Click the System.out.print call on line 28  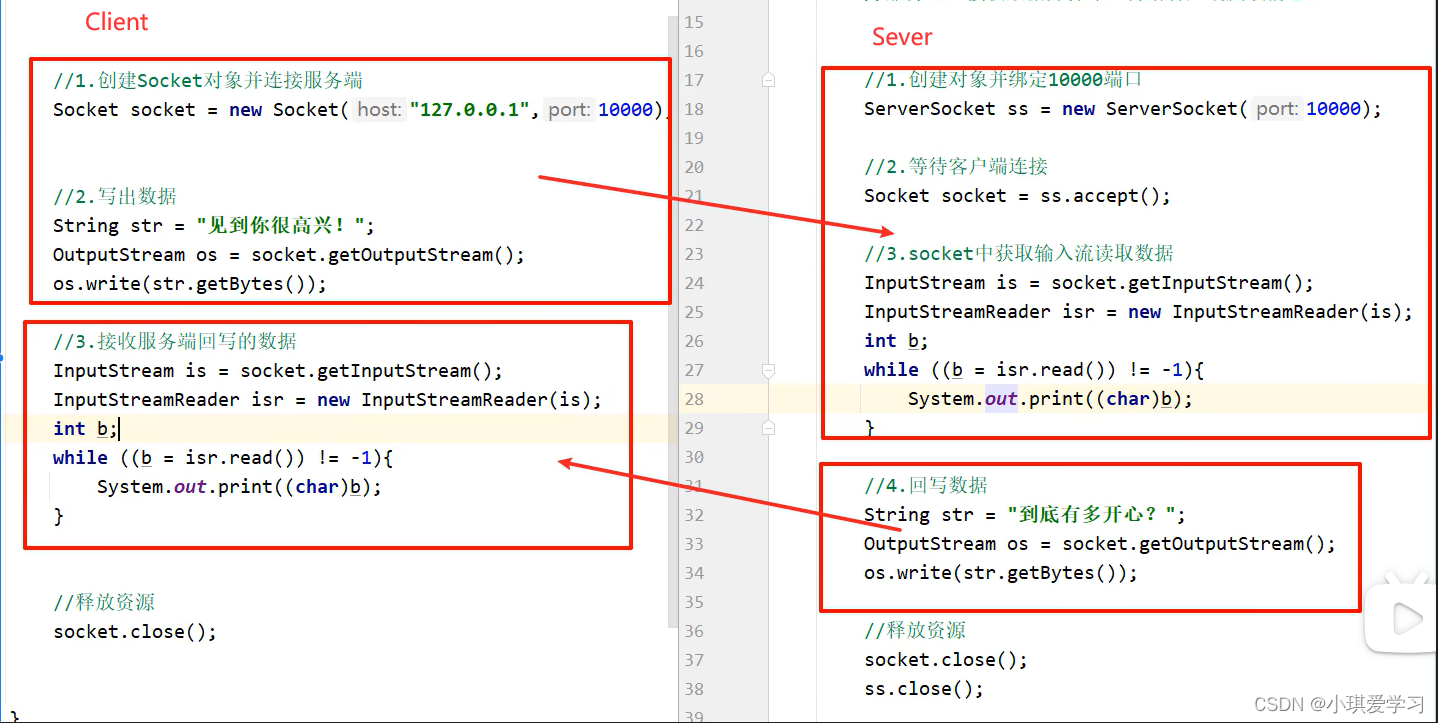click(x=1051, y=399)
